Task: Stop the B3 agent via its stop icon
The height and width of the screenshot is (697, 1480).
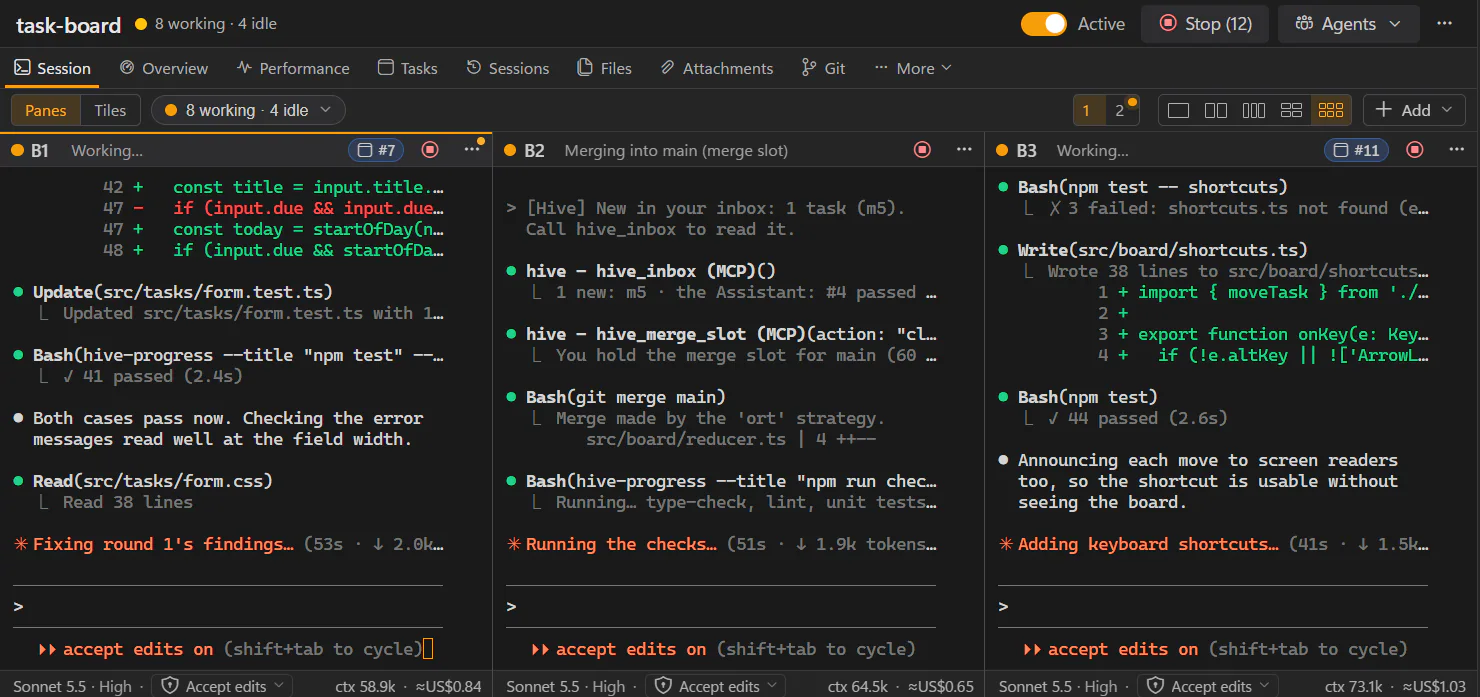Action: 1414,150
